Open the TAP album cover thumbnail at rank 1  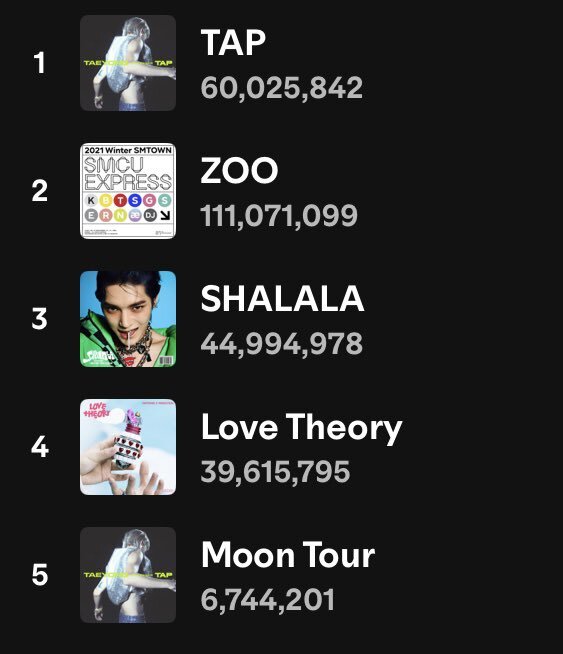coord(128,63)
